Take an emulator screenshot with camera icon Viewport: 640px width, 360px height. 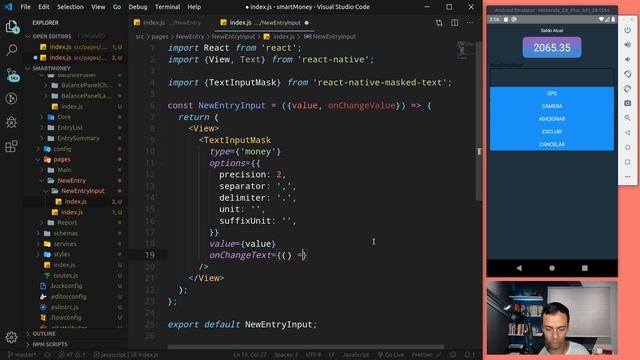628,103
